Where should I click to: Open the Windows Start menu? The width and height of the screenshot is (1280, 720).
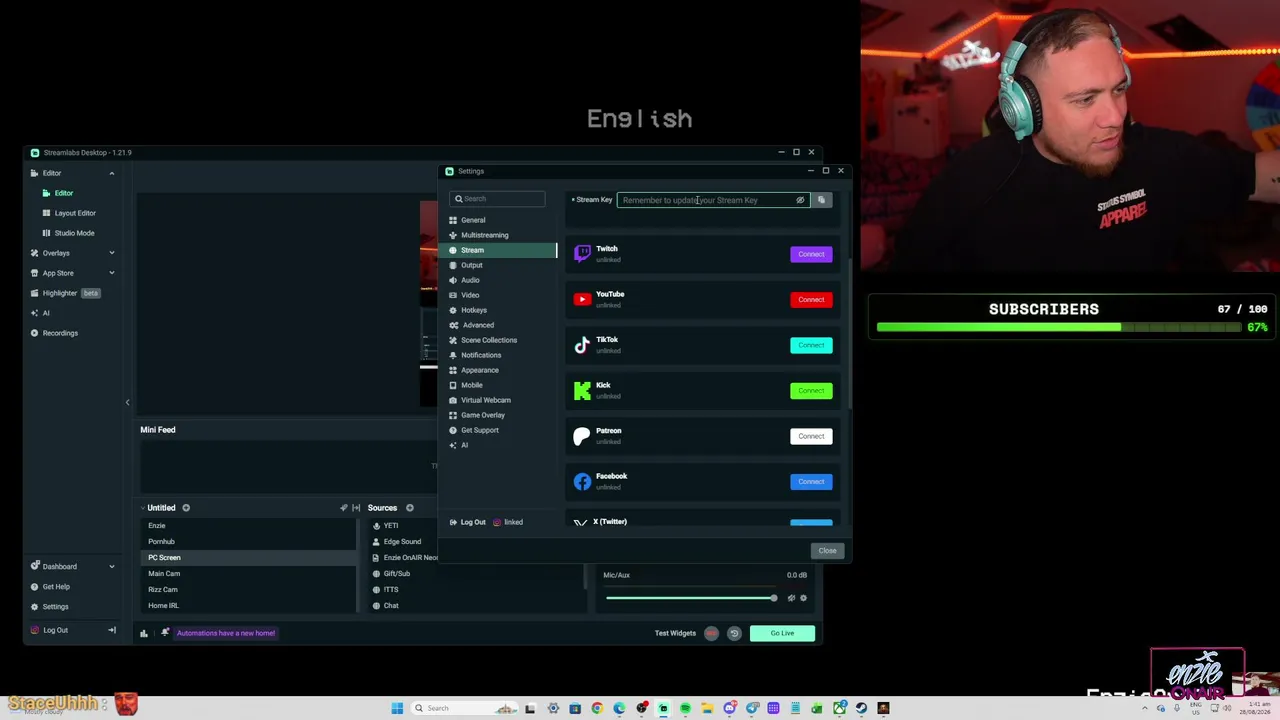397,708
